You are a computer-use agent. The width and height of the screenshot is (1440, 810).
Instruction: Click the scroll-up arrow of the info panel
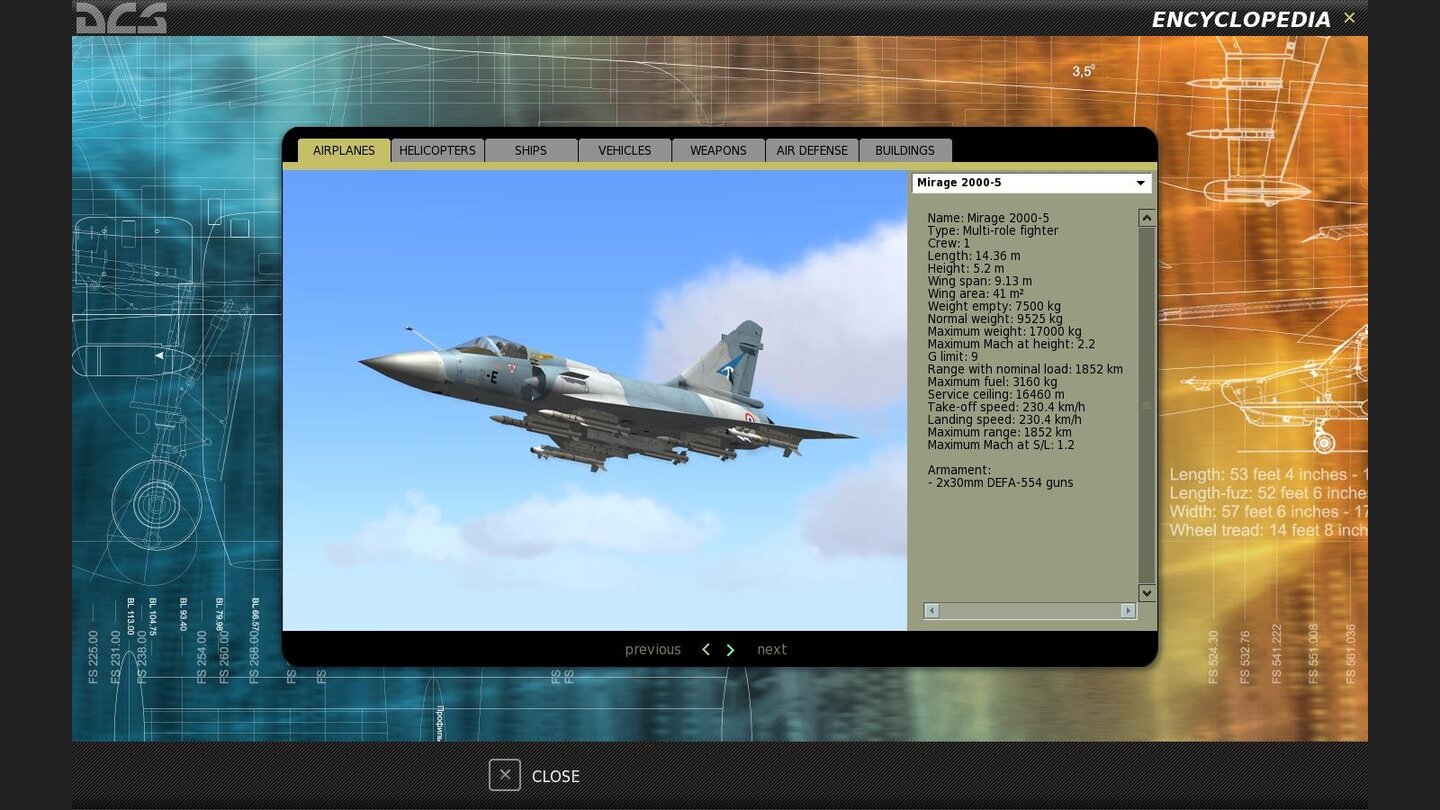1147,218
